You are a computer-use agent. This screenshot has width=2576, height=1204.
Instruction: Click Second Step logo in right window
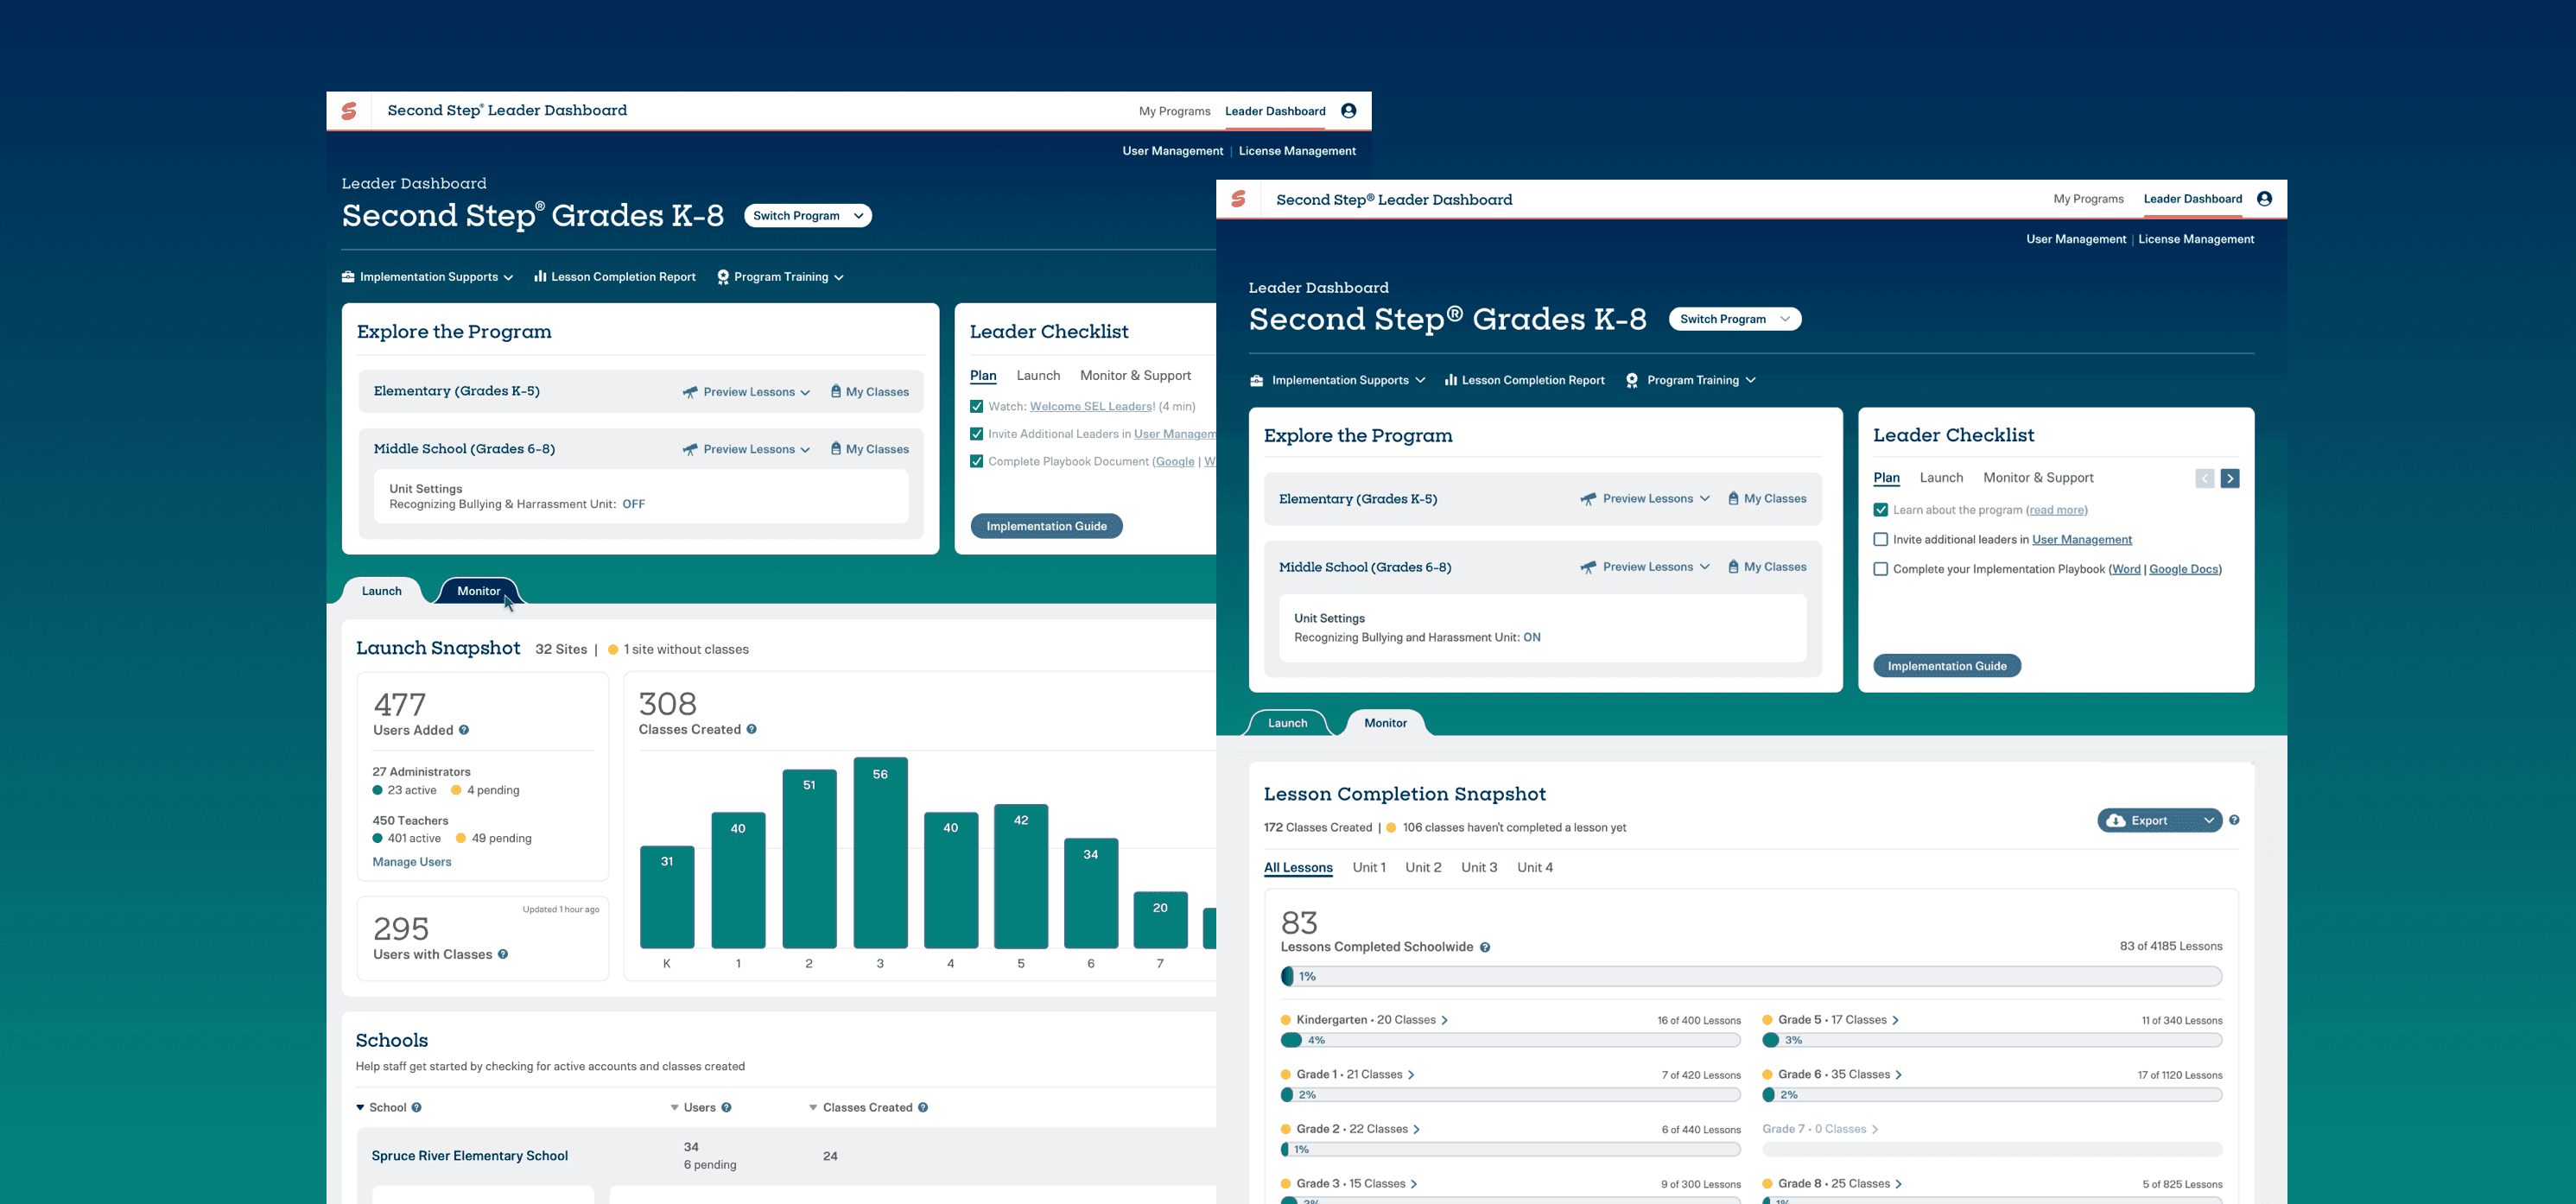tap(1238, 199)
